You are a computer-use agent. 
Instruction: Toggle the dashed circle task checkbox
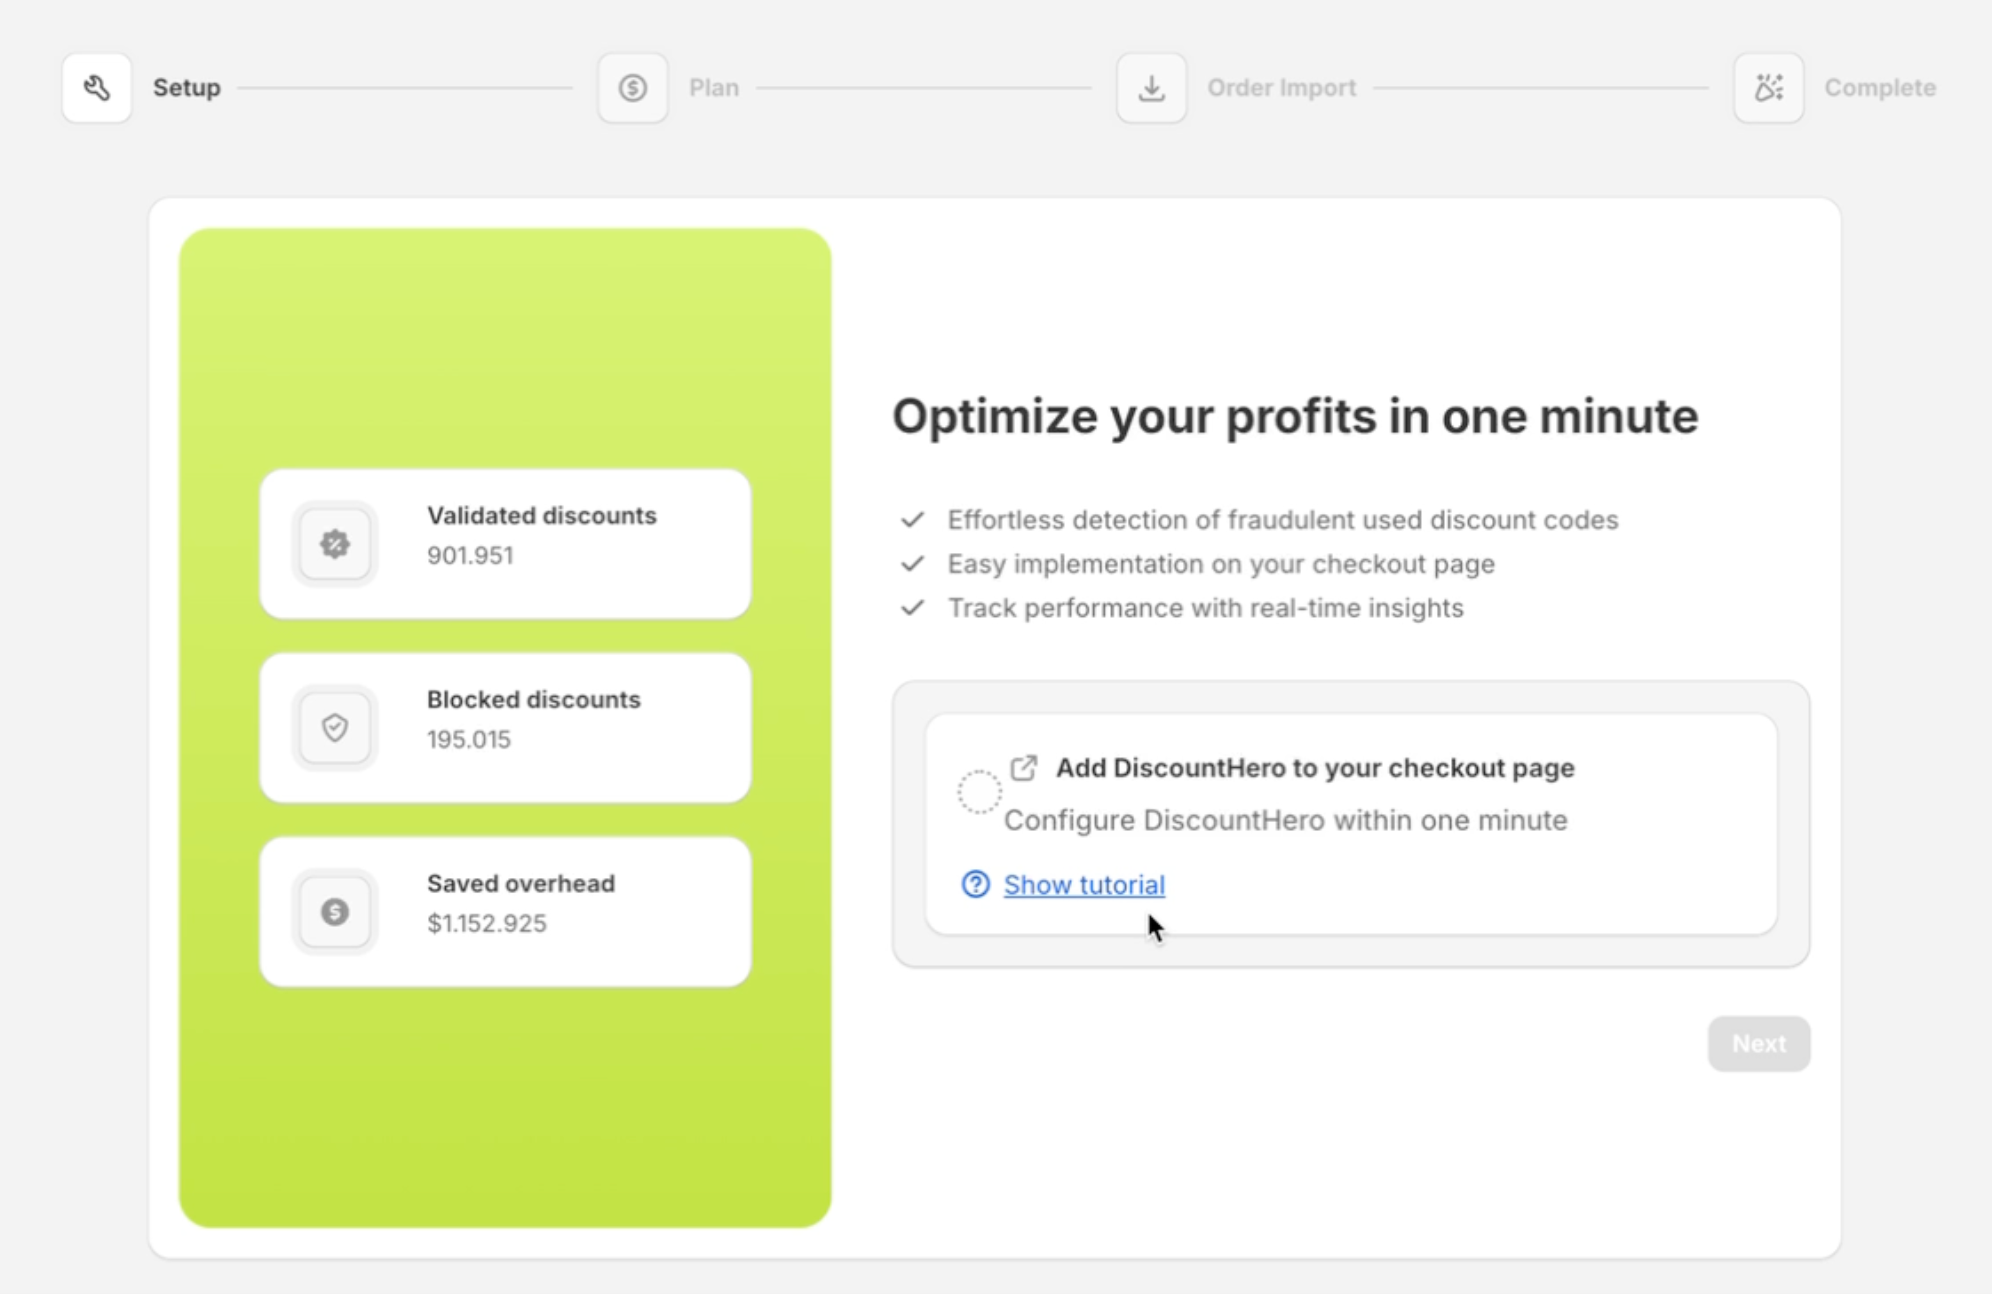(x=979, y=792)
